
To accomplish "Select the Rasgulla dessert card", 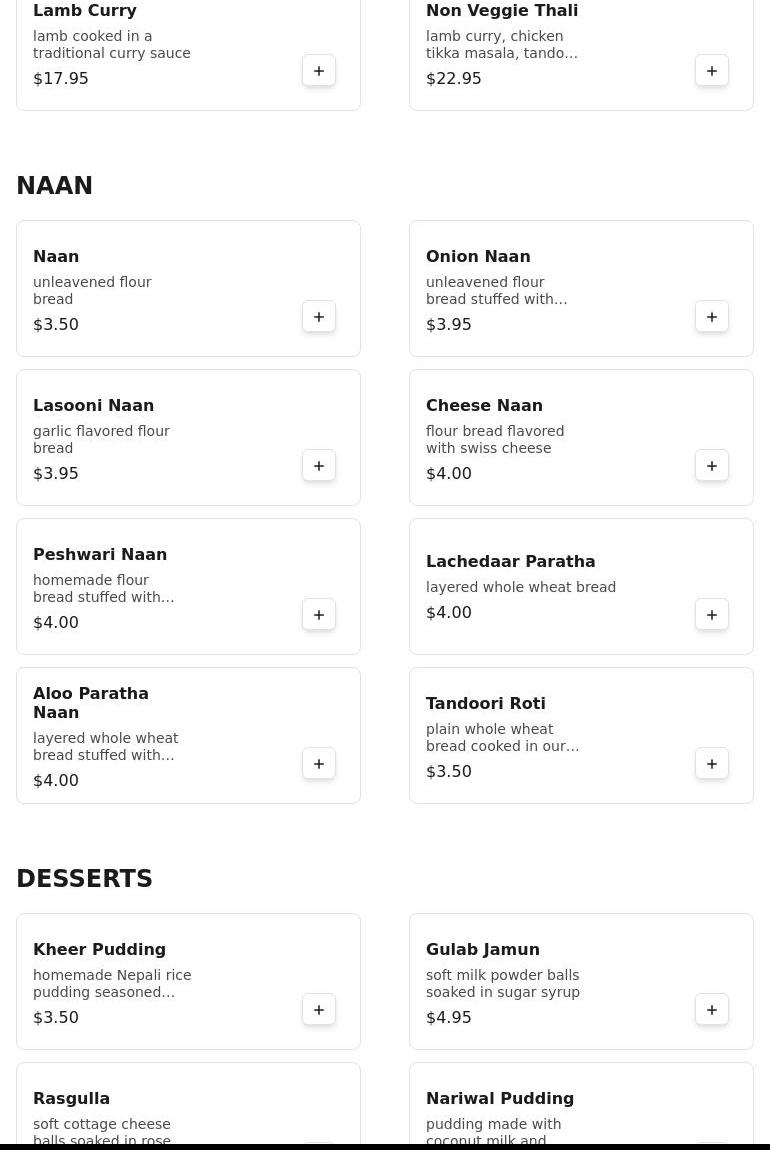I will pos(188,1103).
